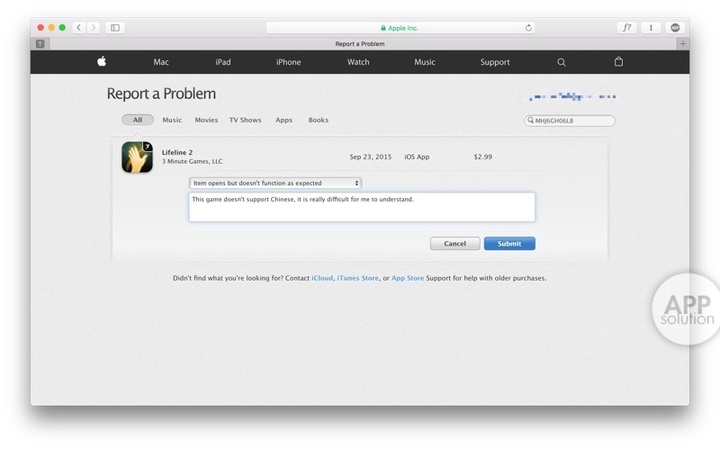Click the Apple logo in navigation bar

pyautogui.click(x=101, y=62)
